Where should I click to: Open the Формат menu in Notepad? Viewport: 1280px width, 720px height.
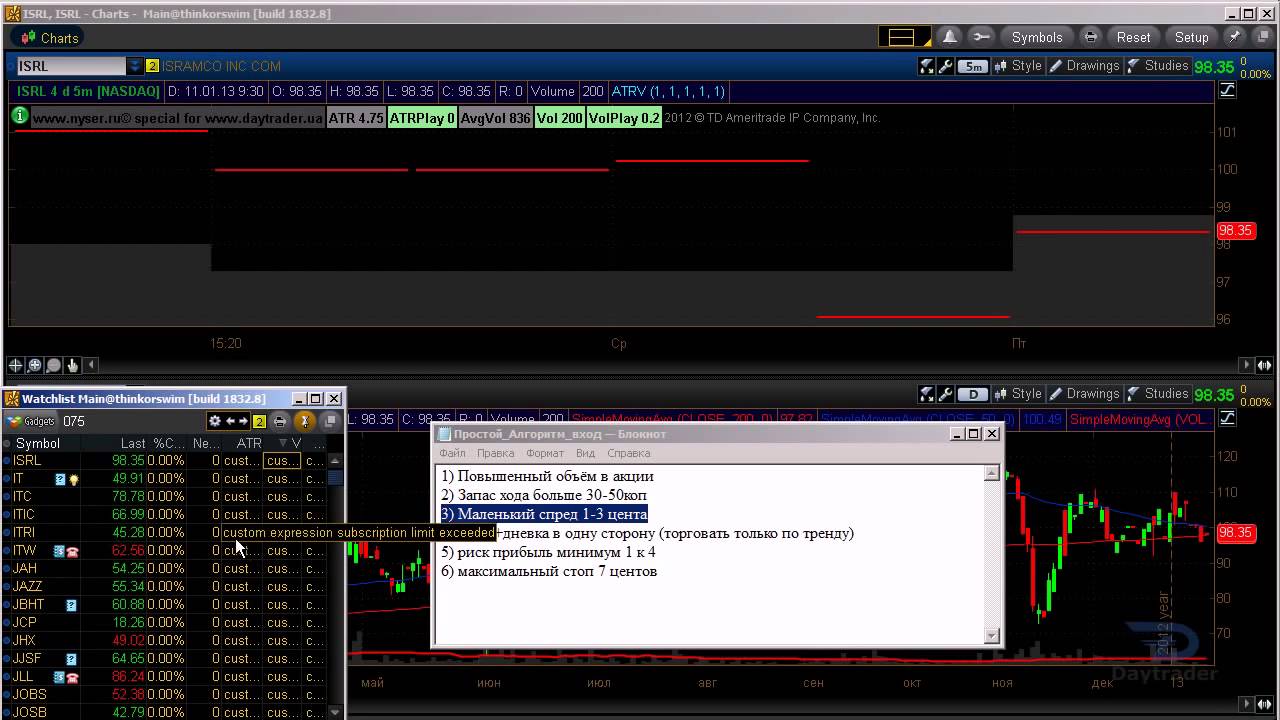(x=545, y=453)
